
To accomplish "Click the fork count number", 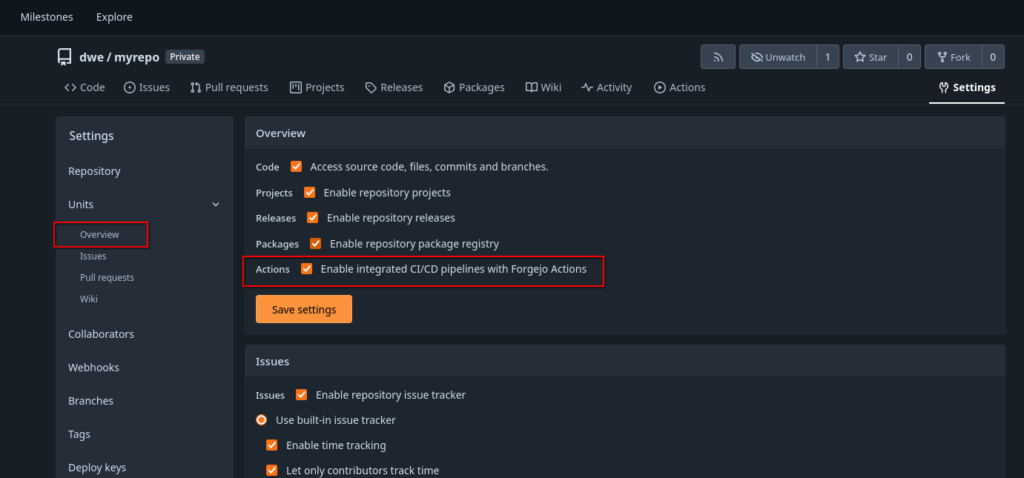I will pyautogui.click(x=992, y=57).
